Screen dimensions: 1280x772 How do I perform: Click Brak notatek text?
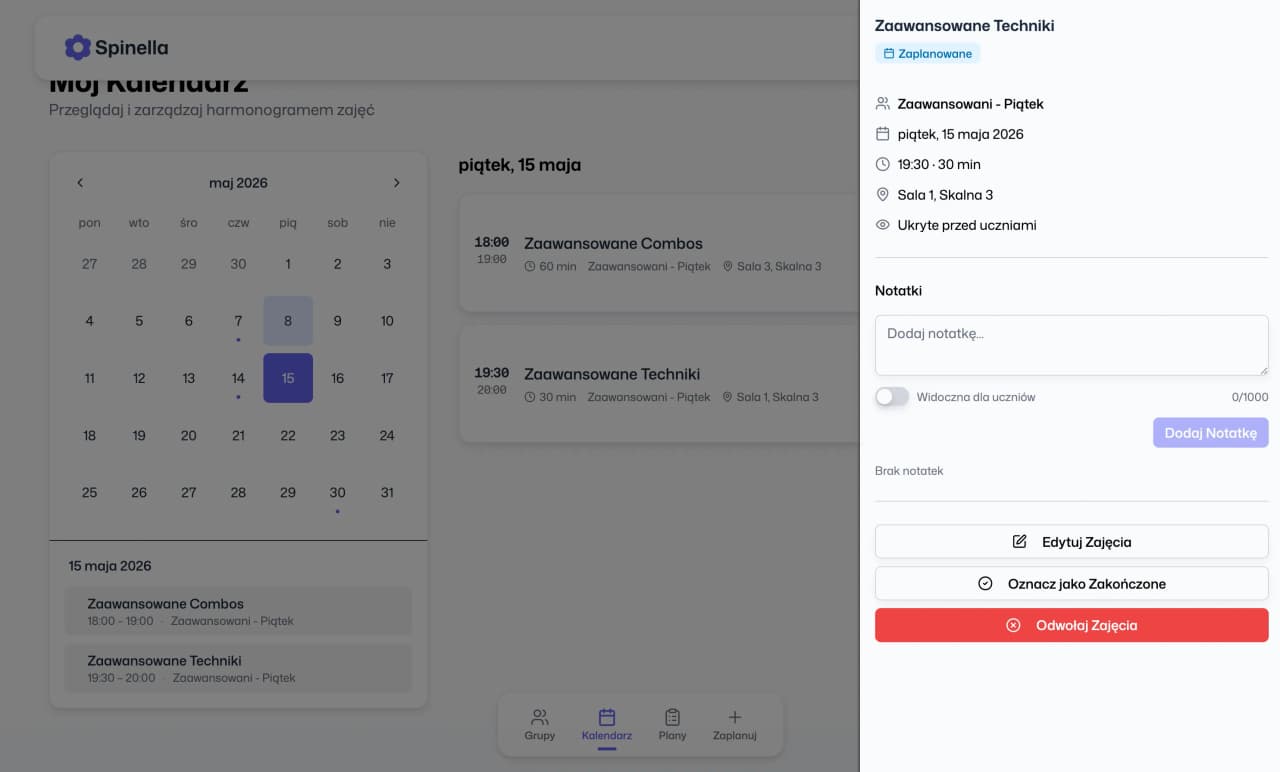coord(909,471)
